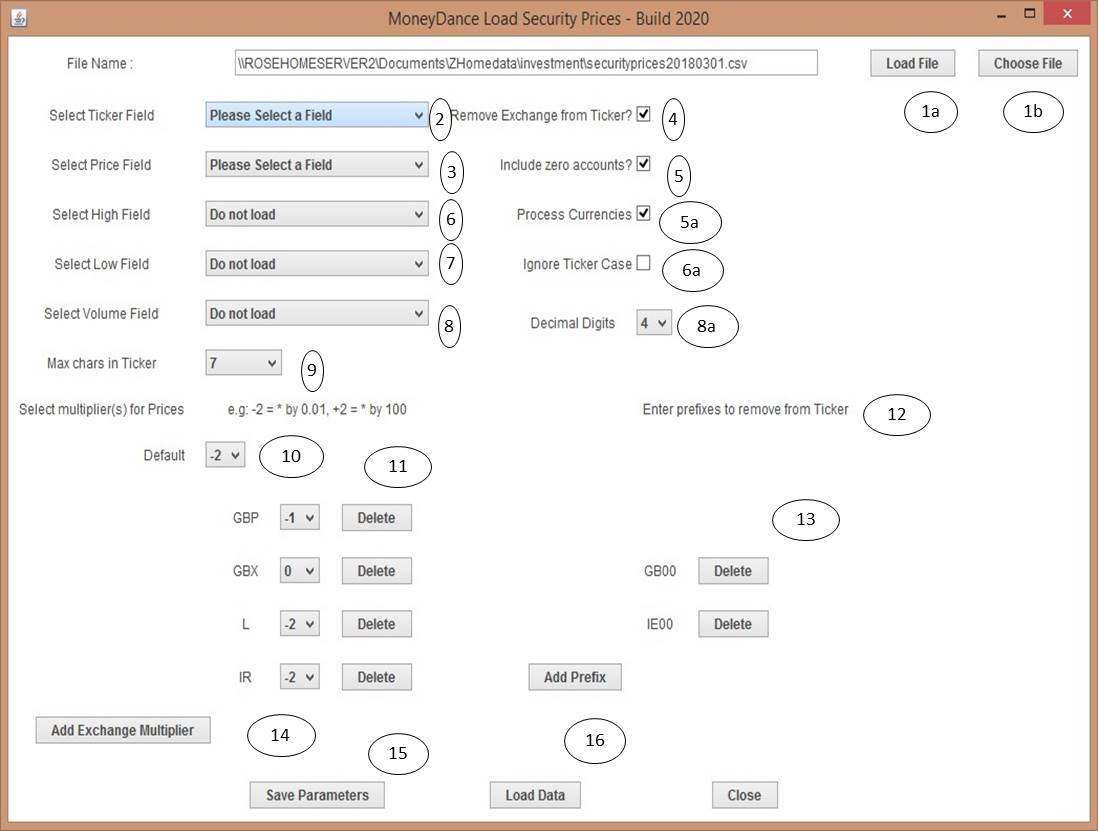Click the IE00 prefix text

[660, 624]
